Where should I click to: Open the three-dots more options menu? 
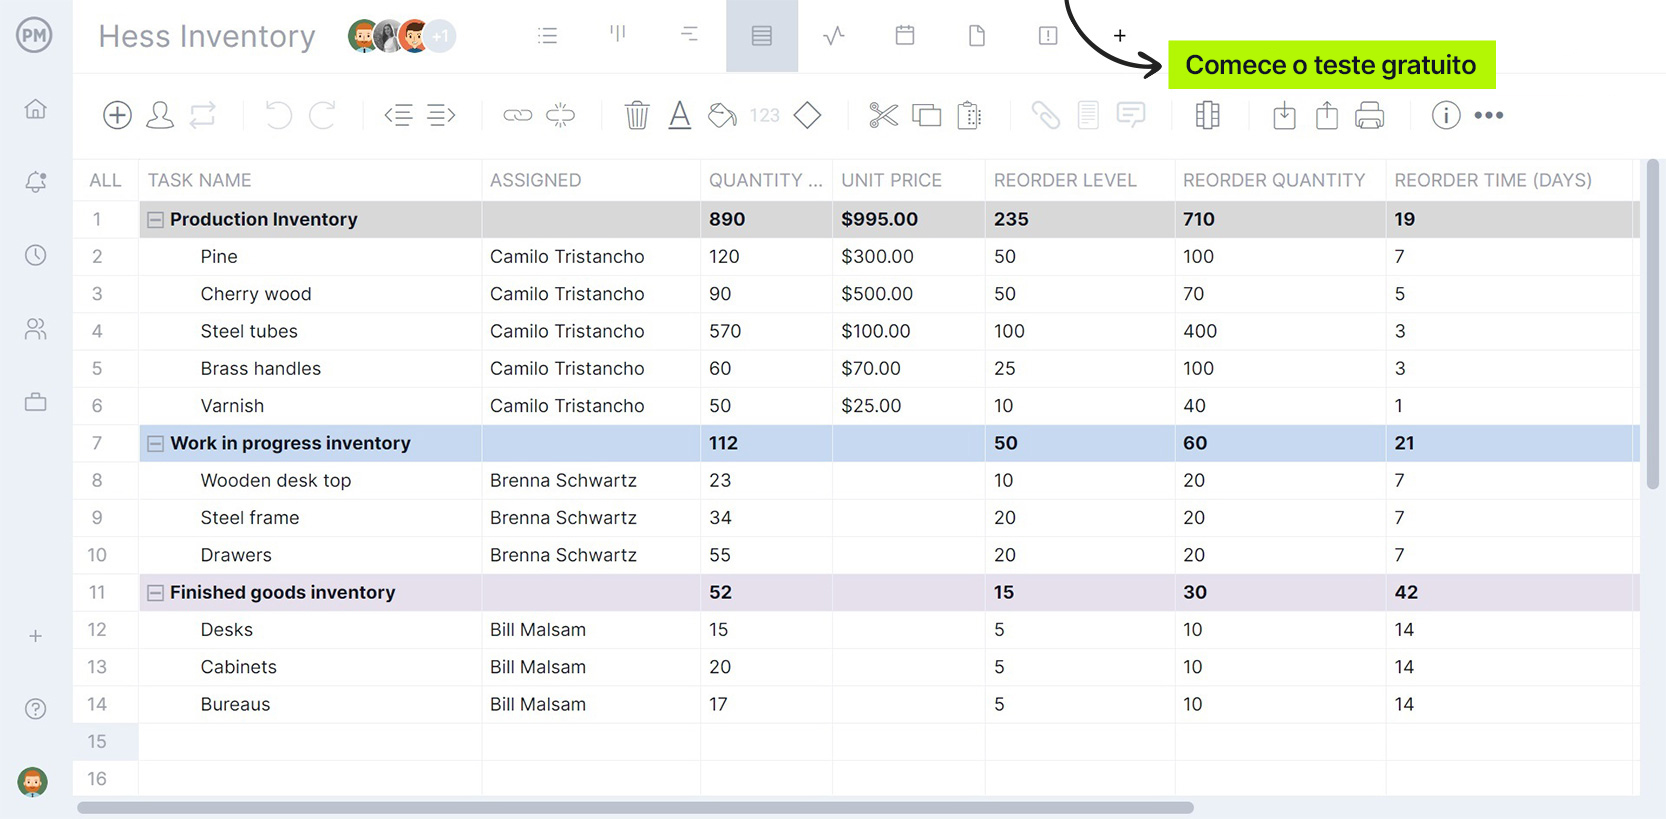pyautogui.click(x=1489, y=115)
